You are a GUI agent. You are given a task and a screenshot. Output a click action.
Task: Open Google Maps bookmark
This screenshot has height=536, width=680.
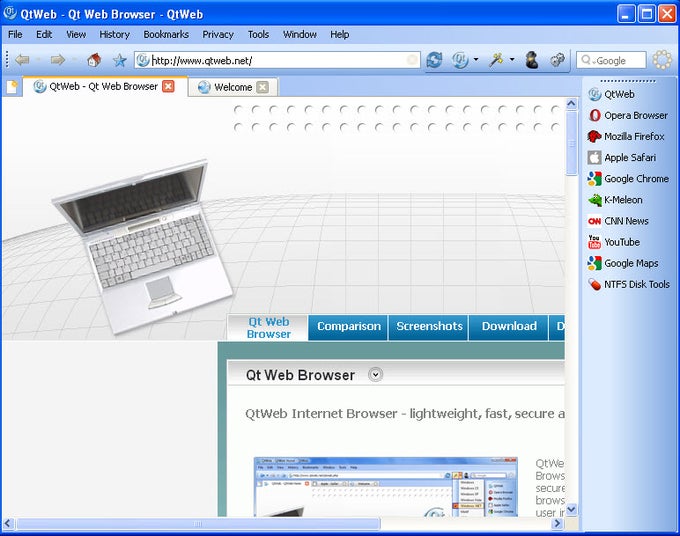[x=623, y=263]
